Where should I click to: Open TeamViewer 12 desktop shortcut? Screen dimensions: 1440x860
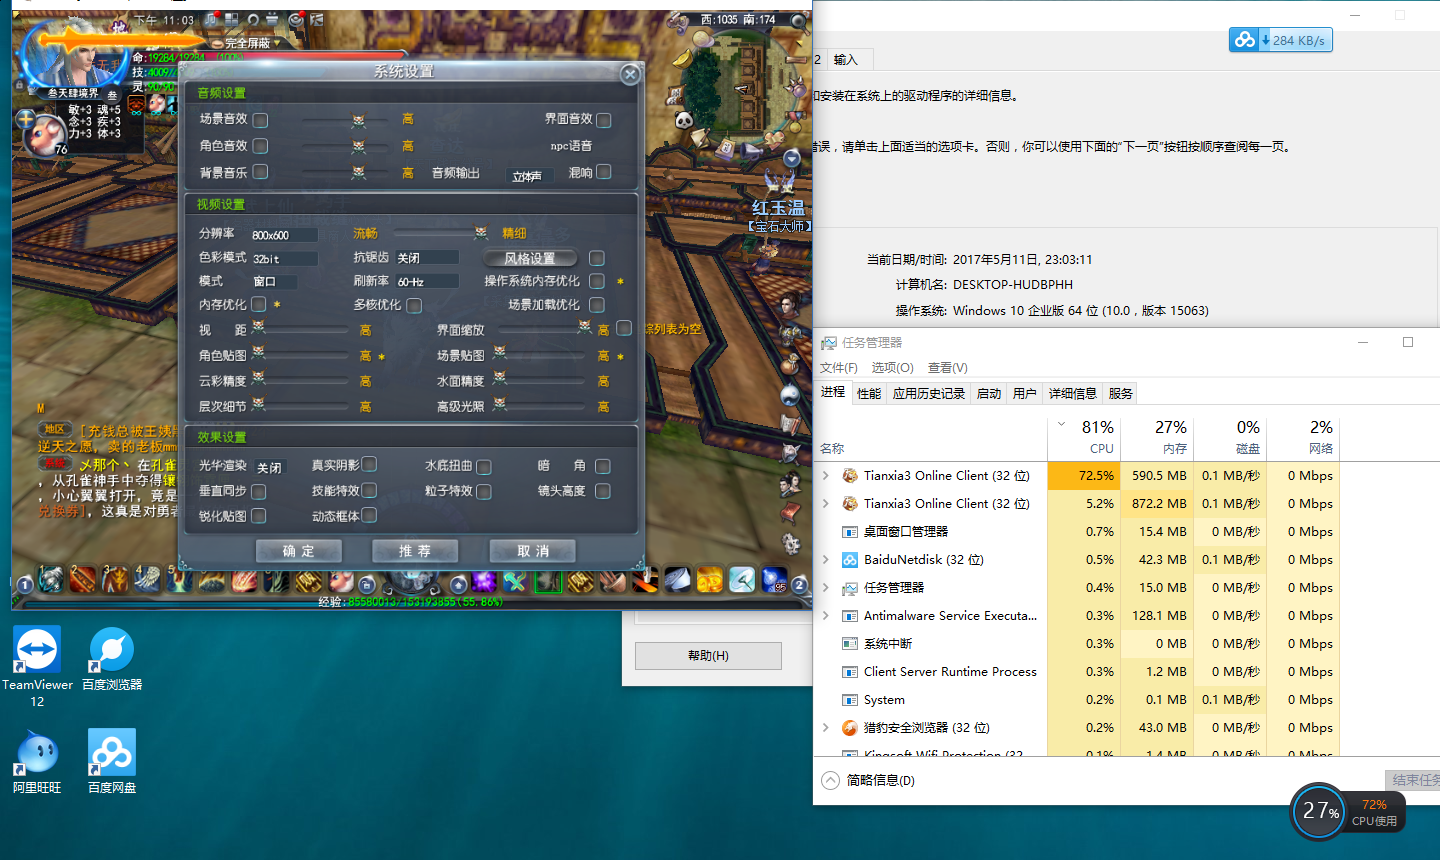coord(37,665)
